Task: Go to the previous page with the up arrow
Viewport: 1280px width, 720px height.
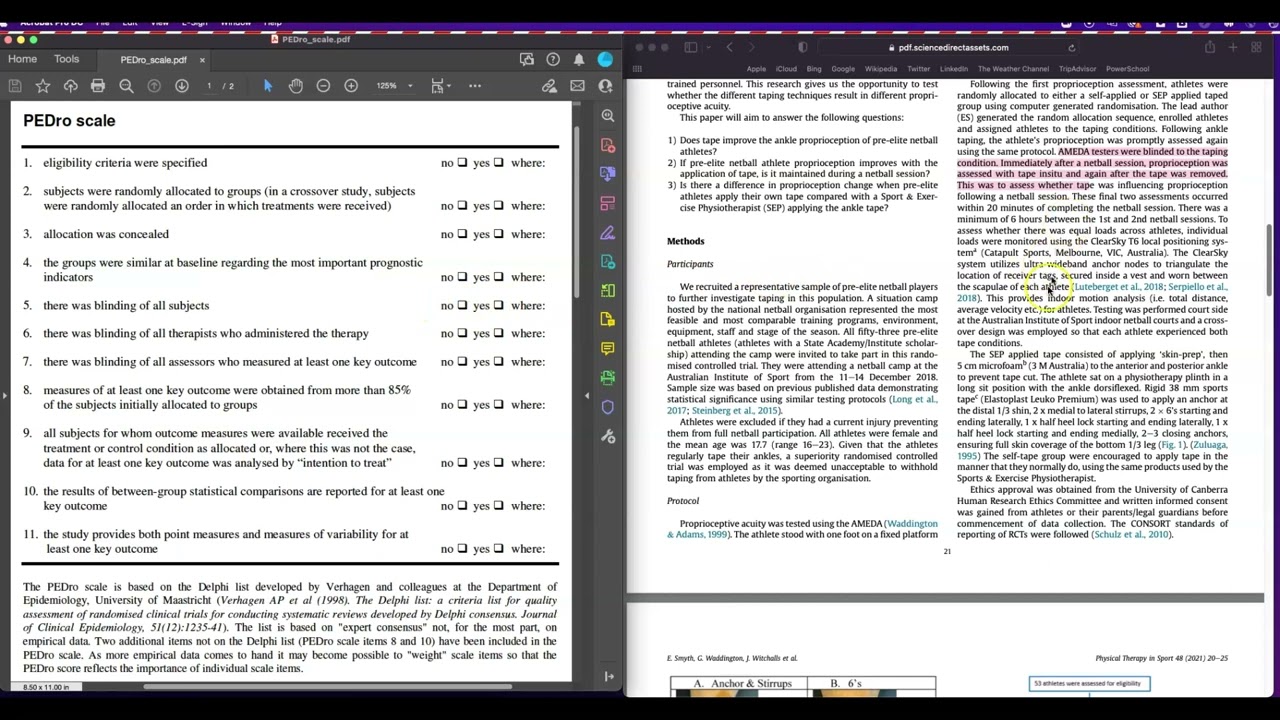Action: [154, 86]
